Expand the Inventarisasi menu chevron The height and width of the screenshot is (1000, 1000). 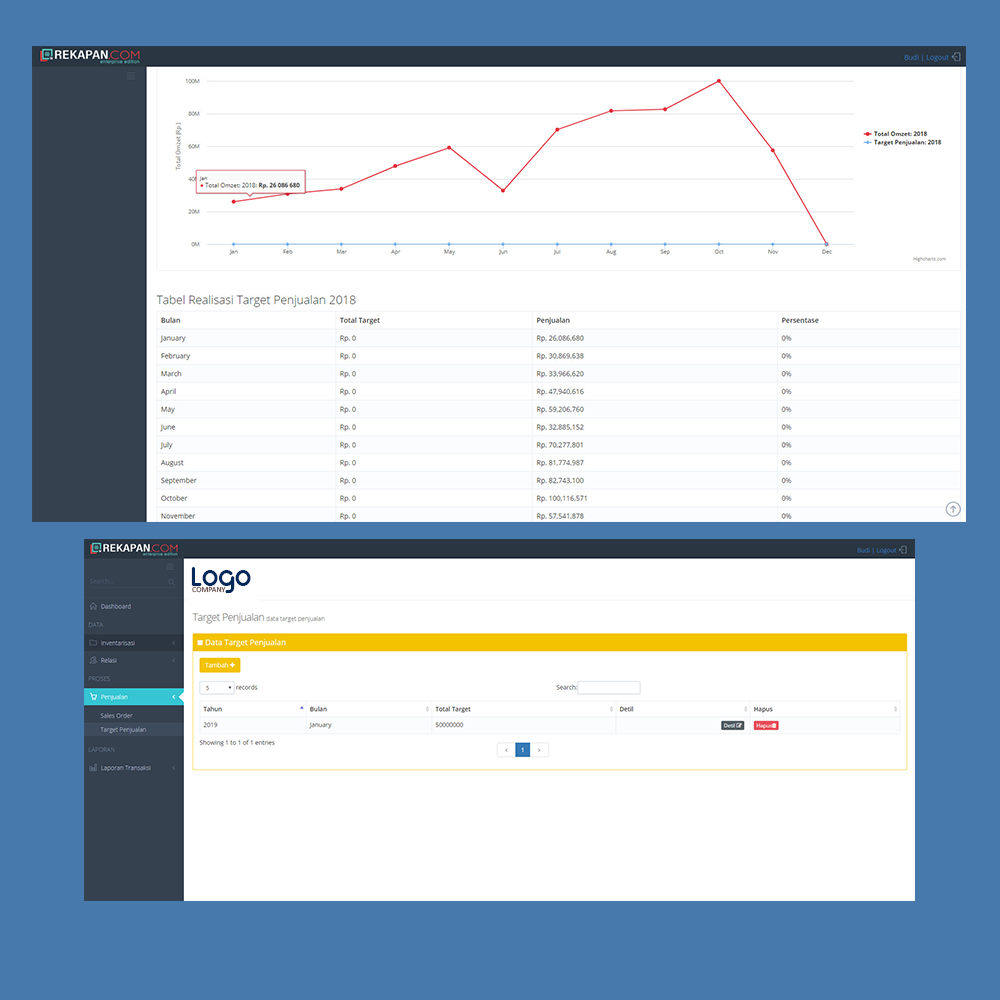click(174, 643)
